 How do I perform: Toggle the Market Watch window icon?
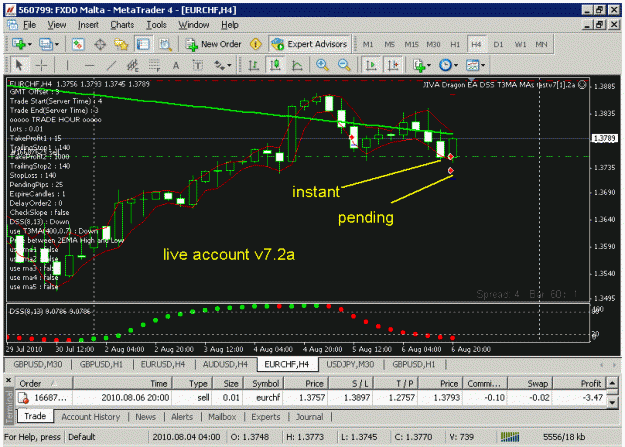pos(78,44)
